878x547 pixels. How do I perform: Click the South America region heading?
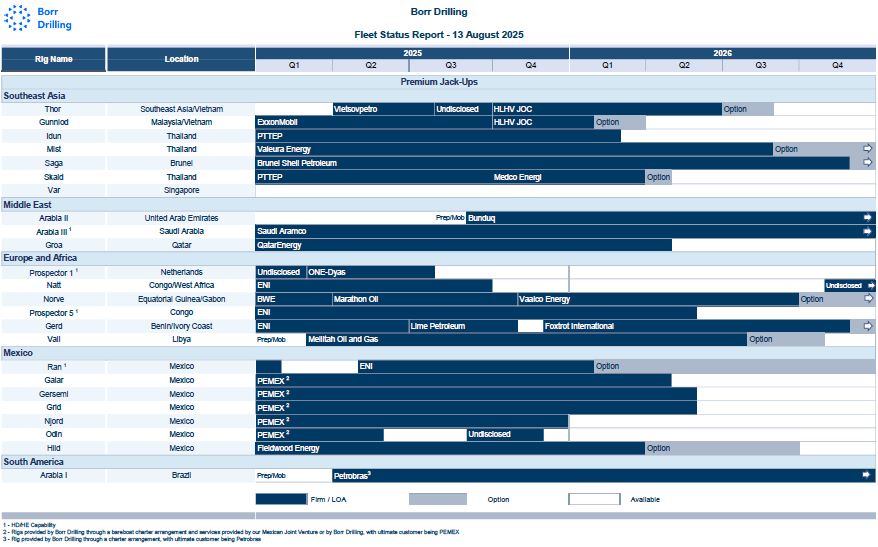coord(33,462)
